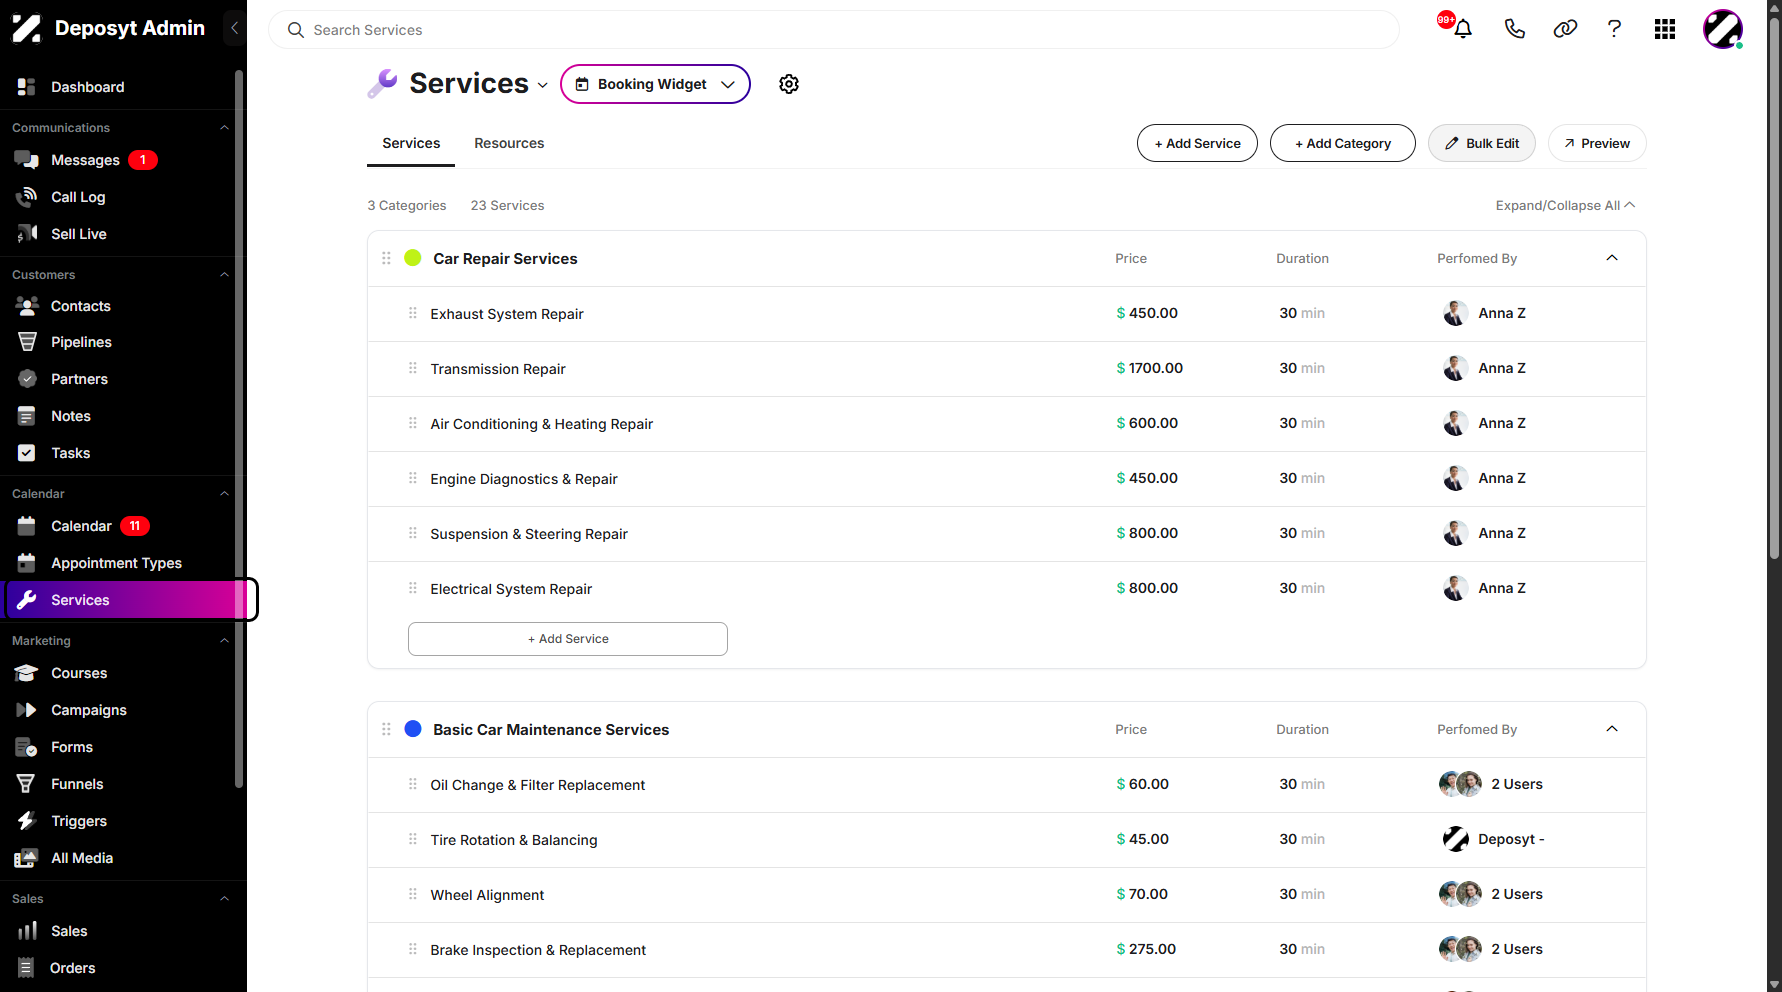The width and height of the screenshot is (1782, 992).
Task: Focus the Search Services field
Action: point(834,30)
